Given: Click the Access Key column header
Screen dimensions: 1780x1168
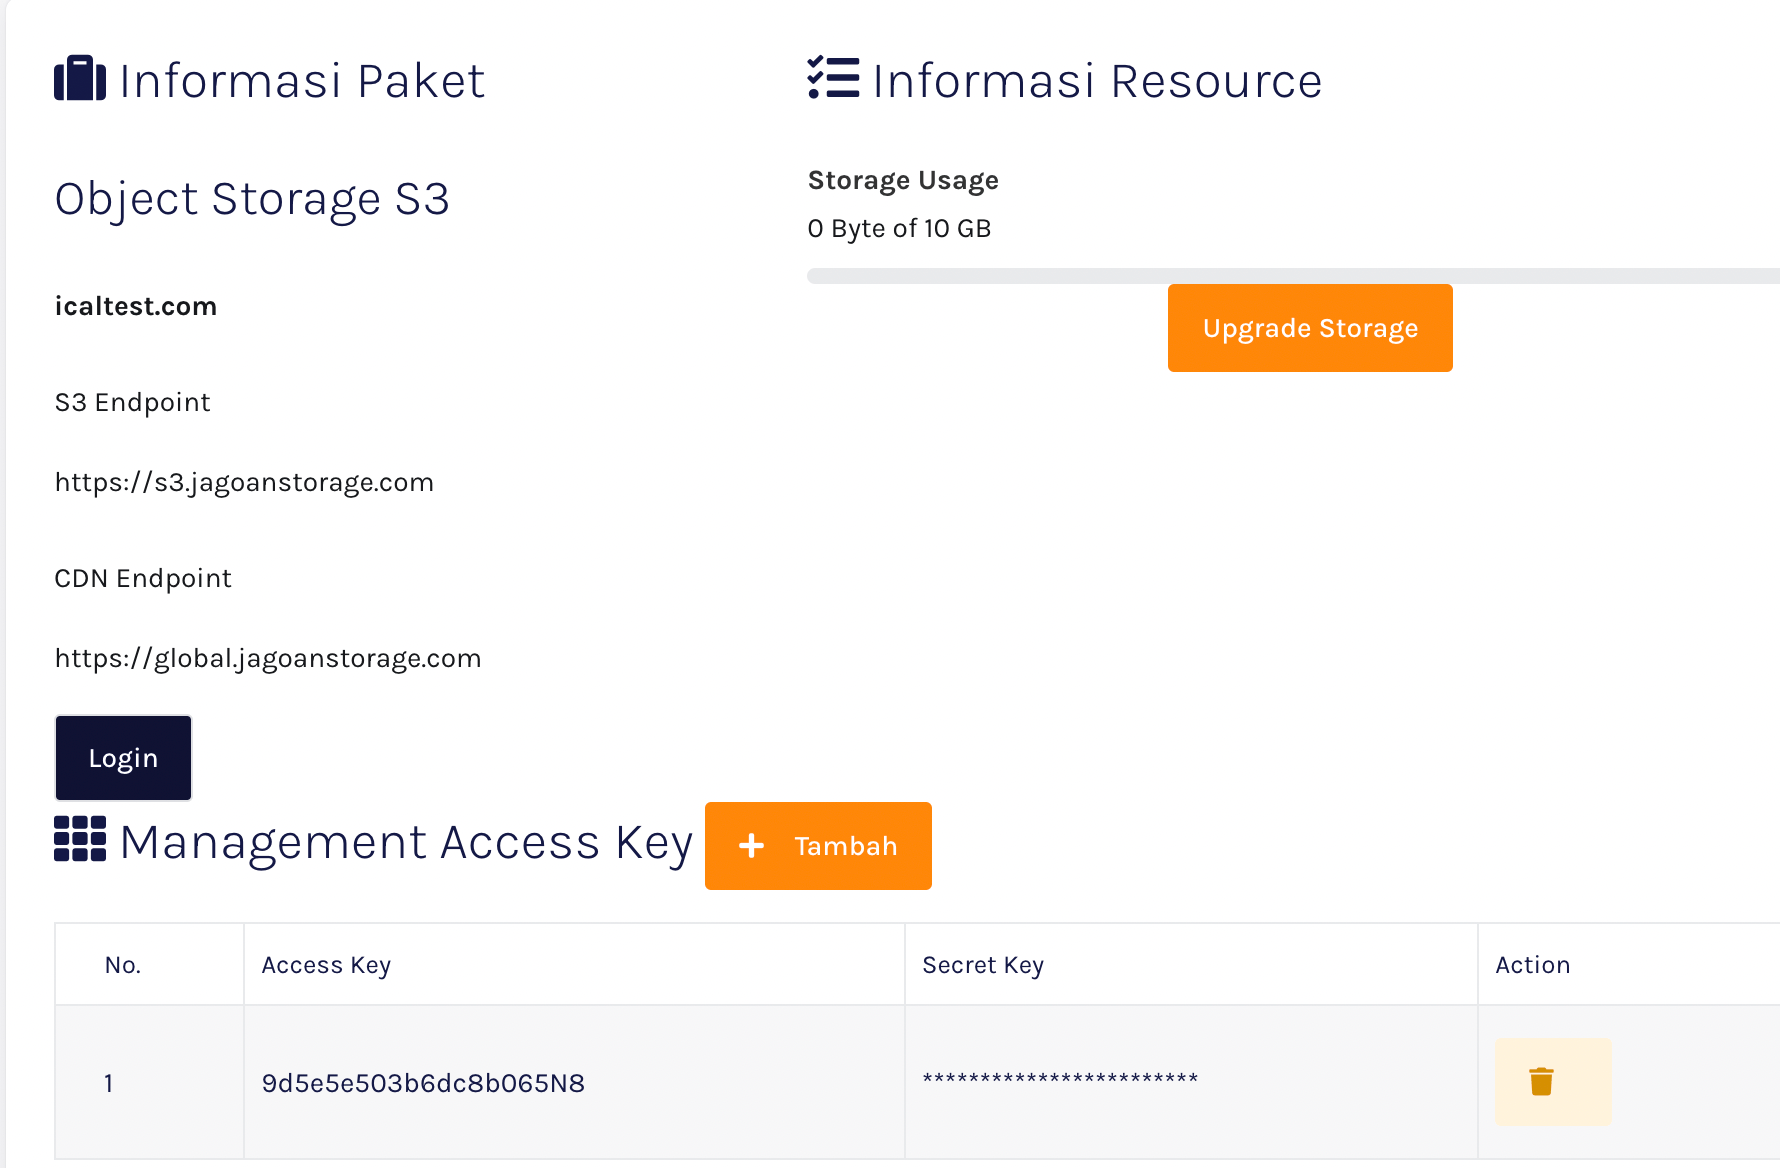Looking at the screenshot, I should click(327, 964).
